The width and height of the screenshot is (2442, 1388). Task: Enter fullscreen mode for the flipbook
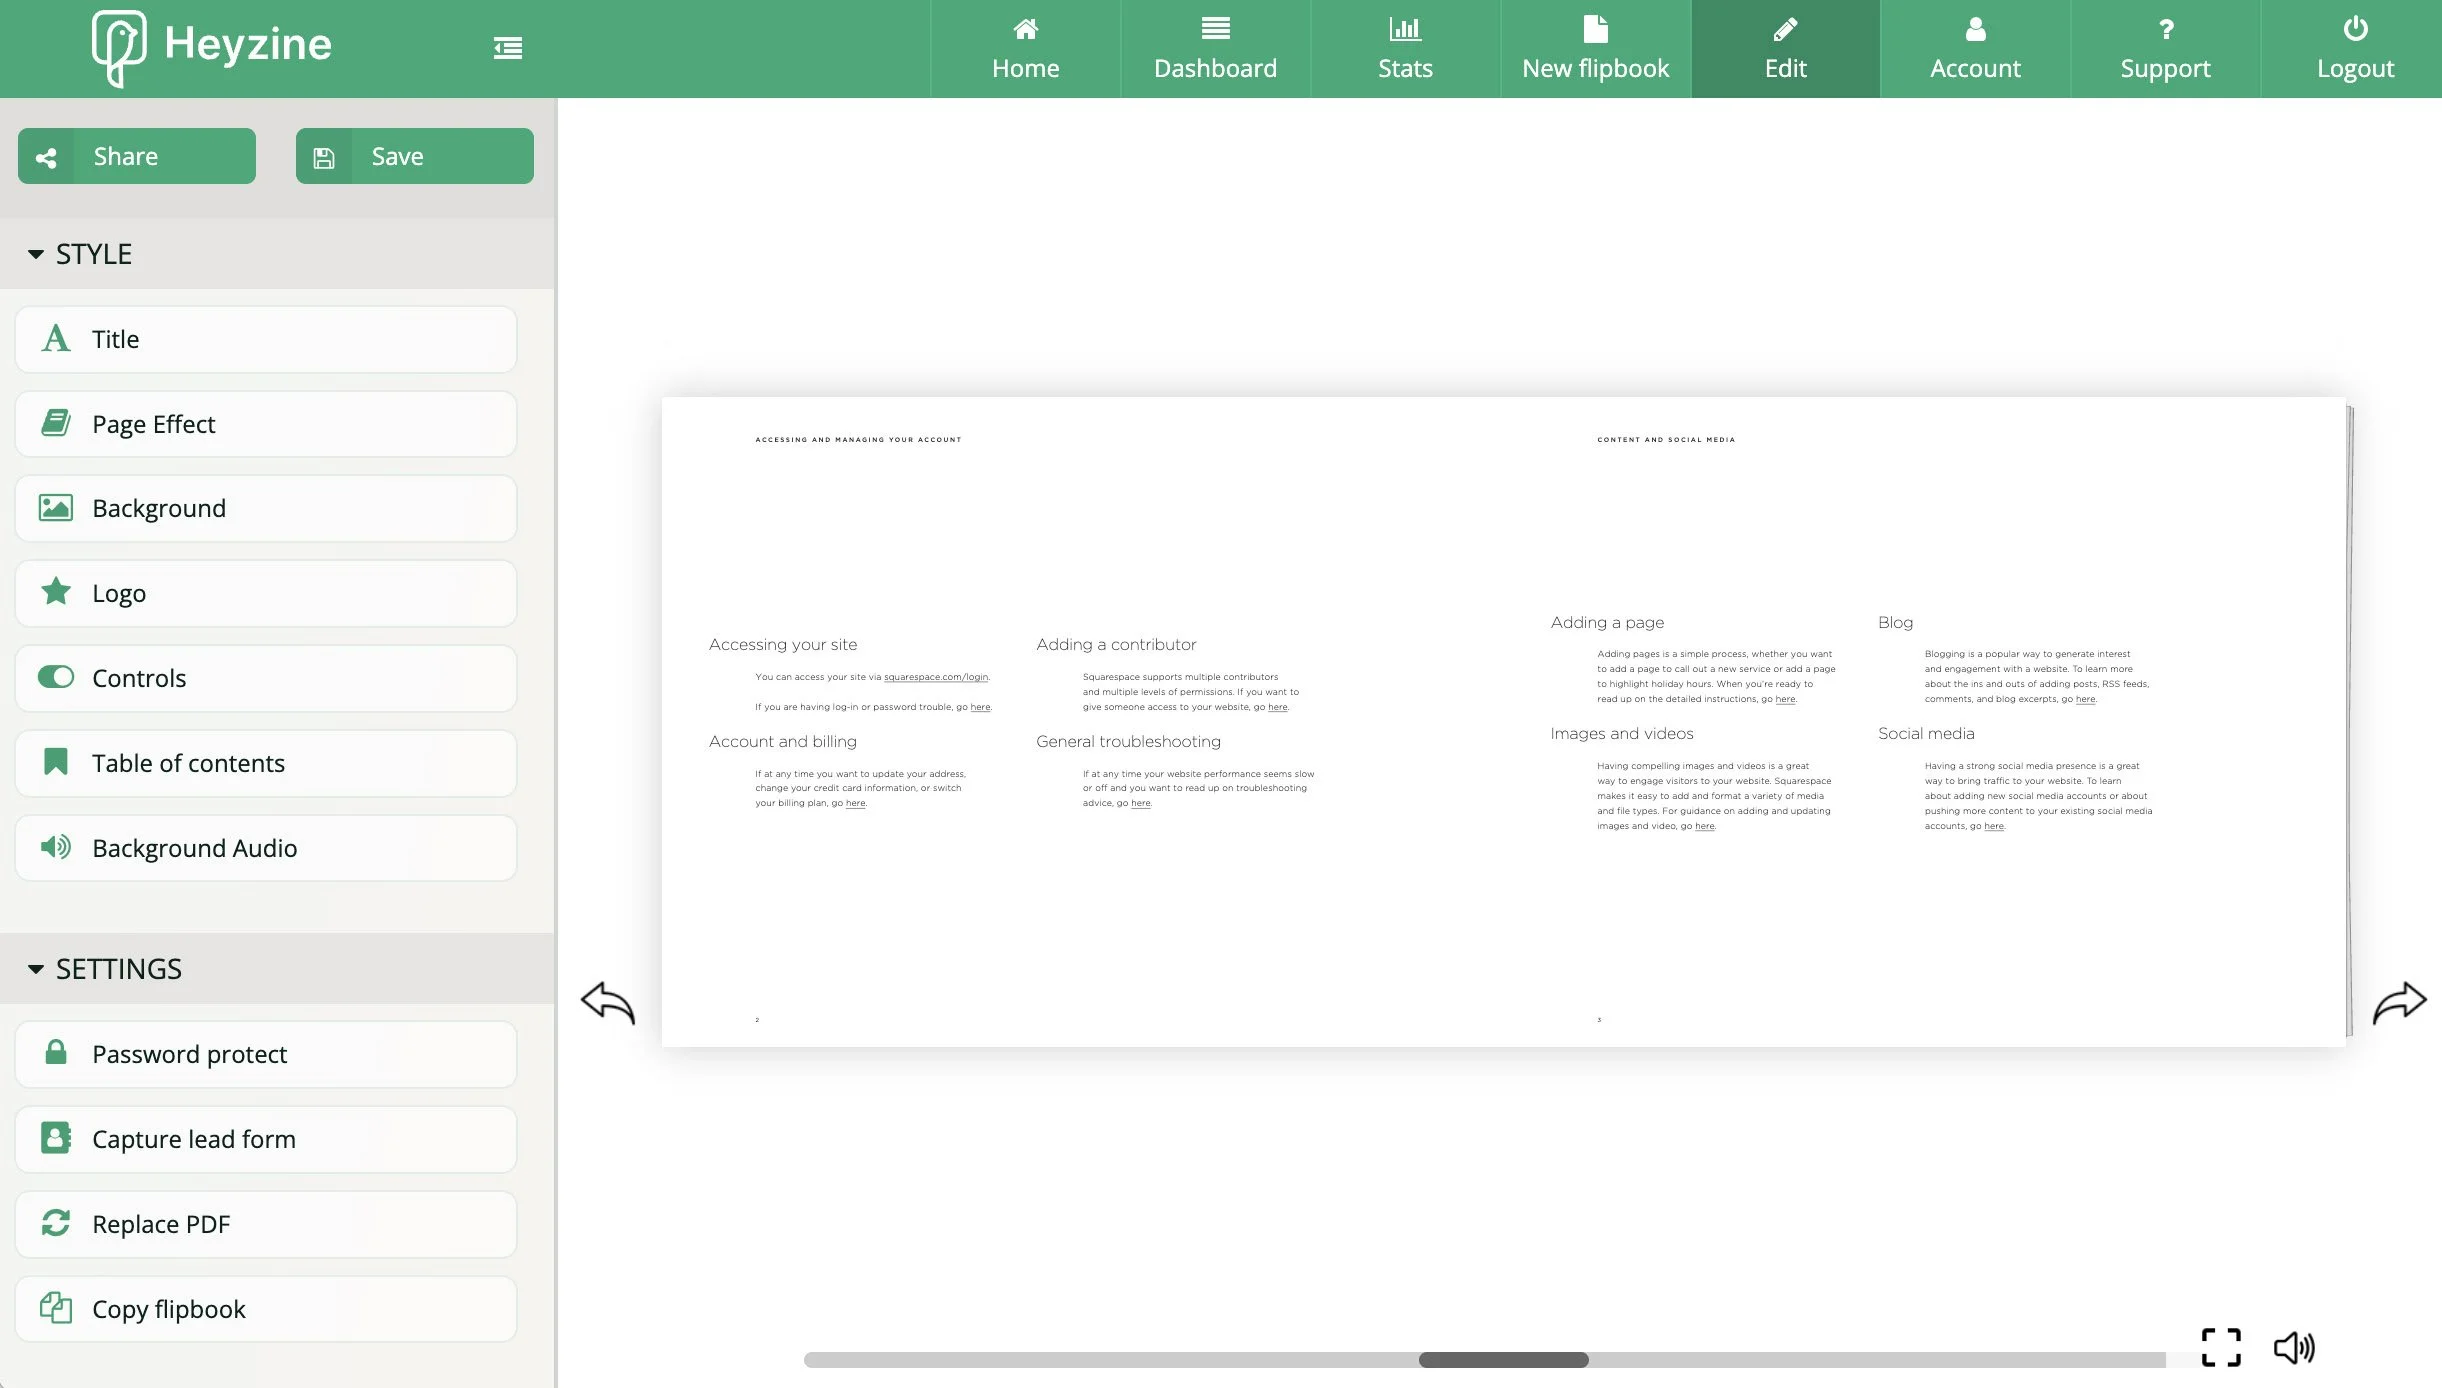(x=2220, y=1347)
